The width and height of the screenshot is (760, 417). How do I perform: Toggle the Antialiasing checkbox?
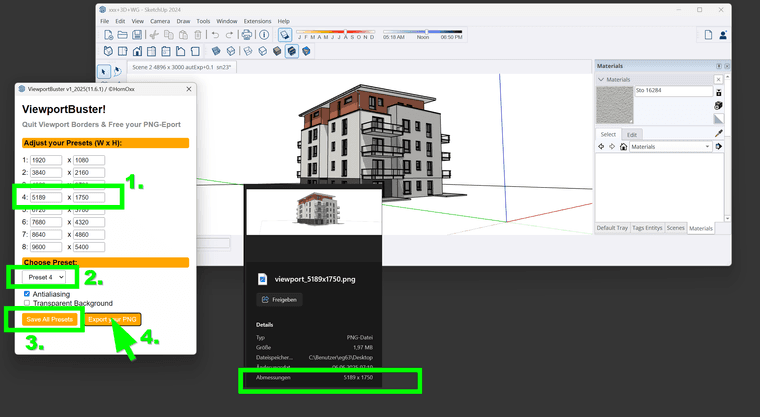(26, 294)
